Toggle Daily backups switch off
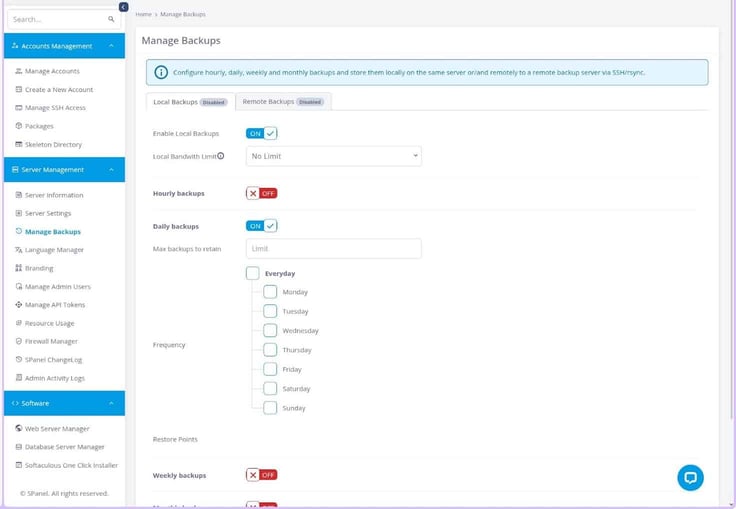The width and height of the screenshot is (736, 509). (x=261, y=226)
